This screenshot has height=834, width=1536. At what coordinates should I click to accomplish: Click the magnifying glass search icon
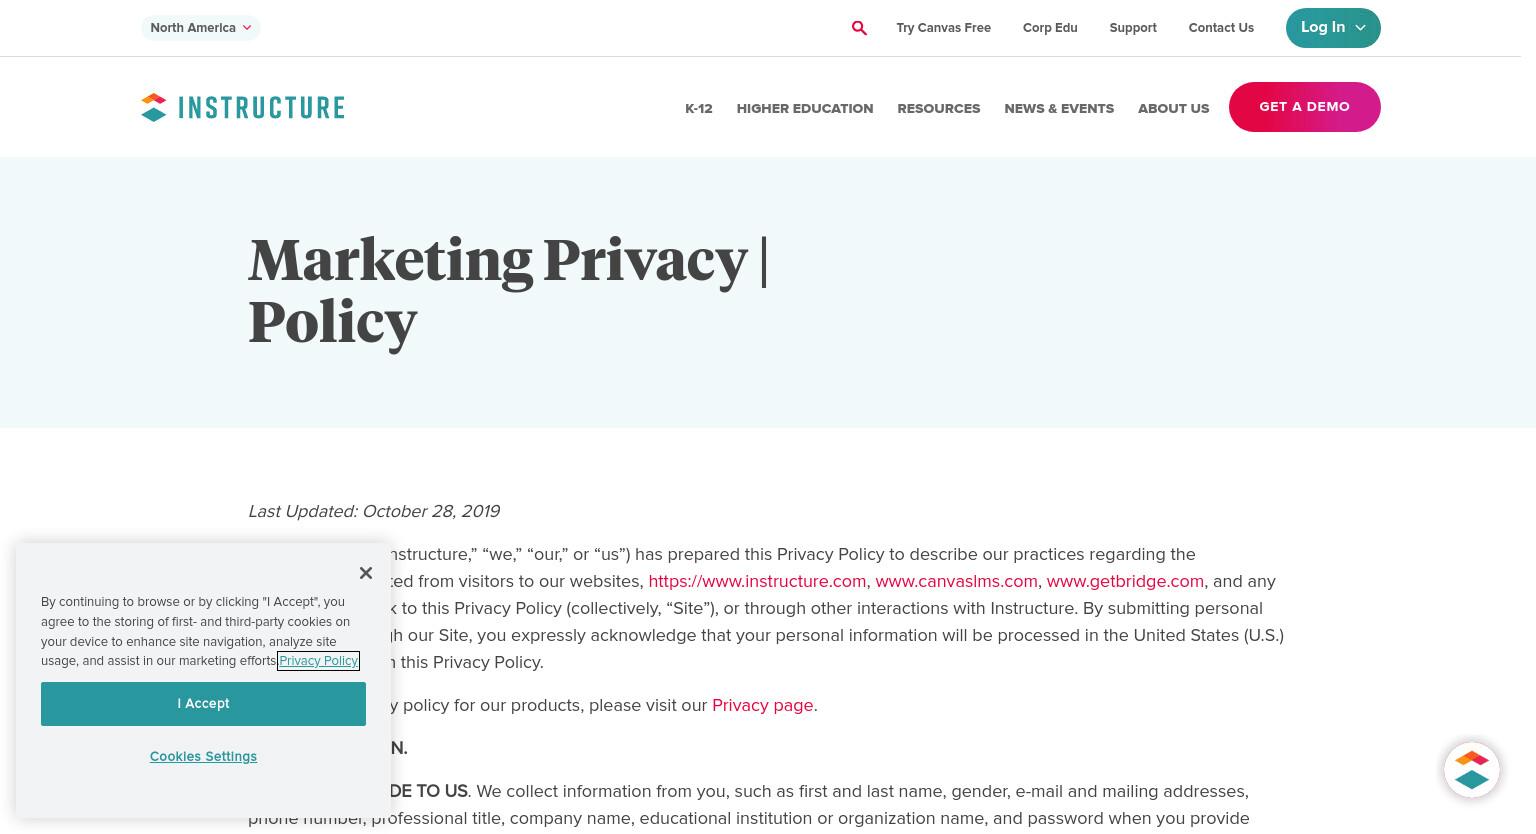859,28
